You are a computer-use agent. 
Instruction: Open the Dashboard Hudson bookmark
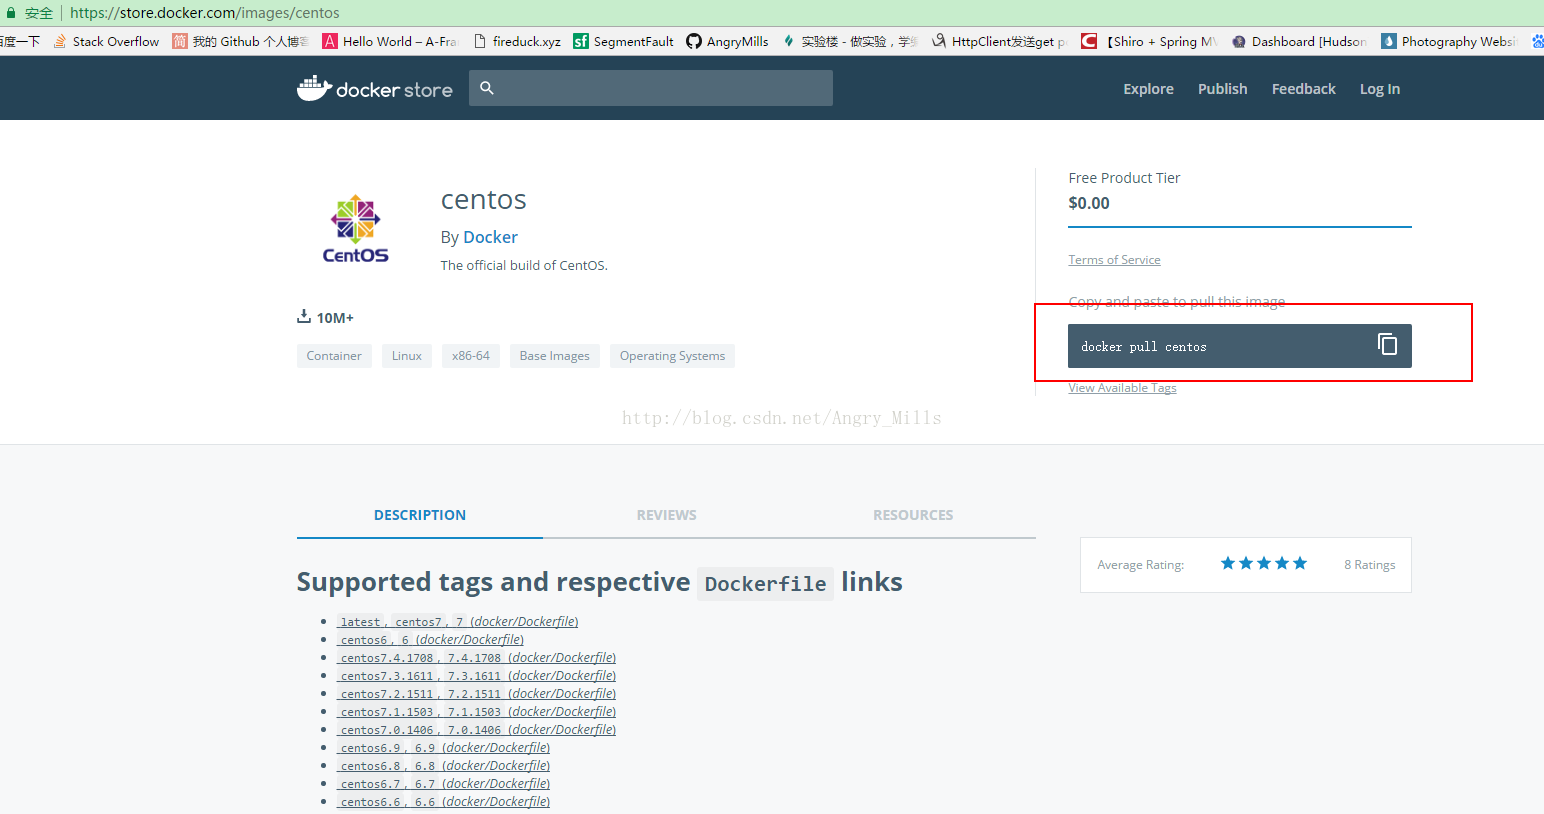(x=1299, y=41)
